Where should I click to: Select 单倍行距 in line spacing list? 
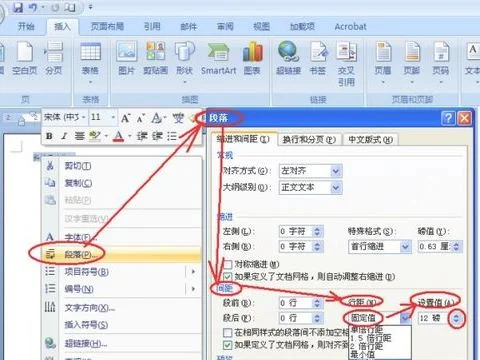[367, 330]
